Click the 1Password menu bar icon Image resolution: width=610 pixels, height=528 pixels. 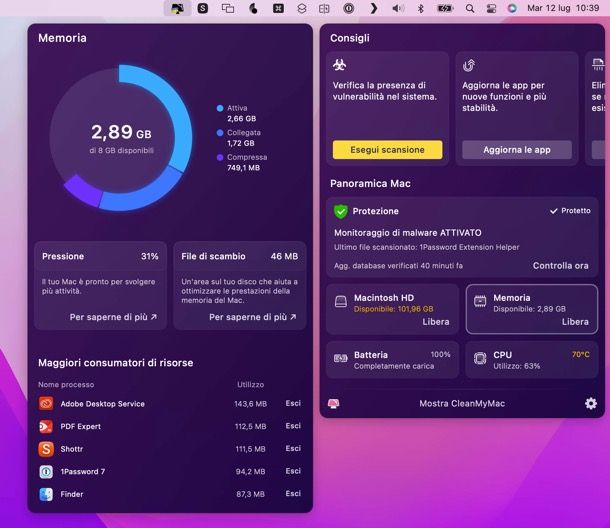(x=349, y=8)
